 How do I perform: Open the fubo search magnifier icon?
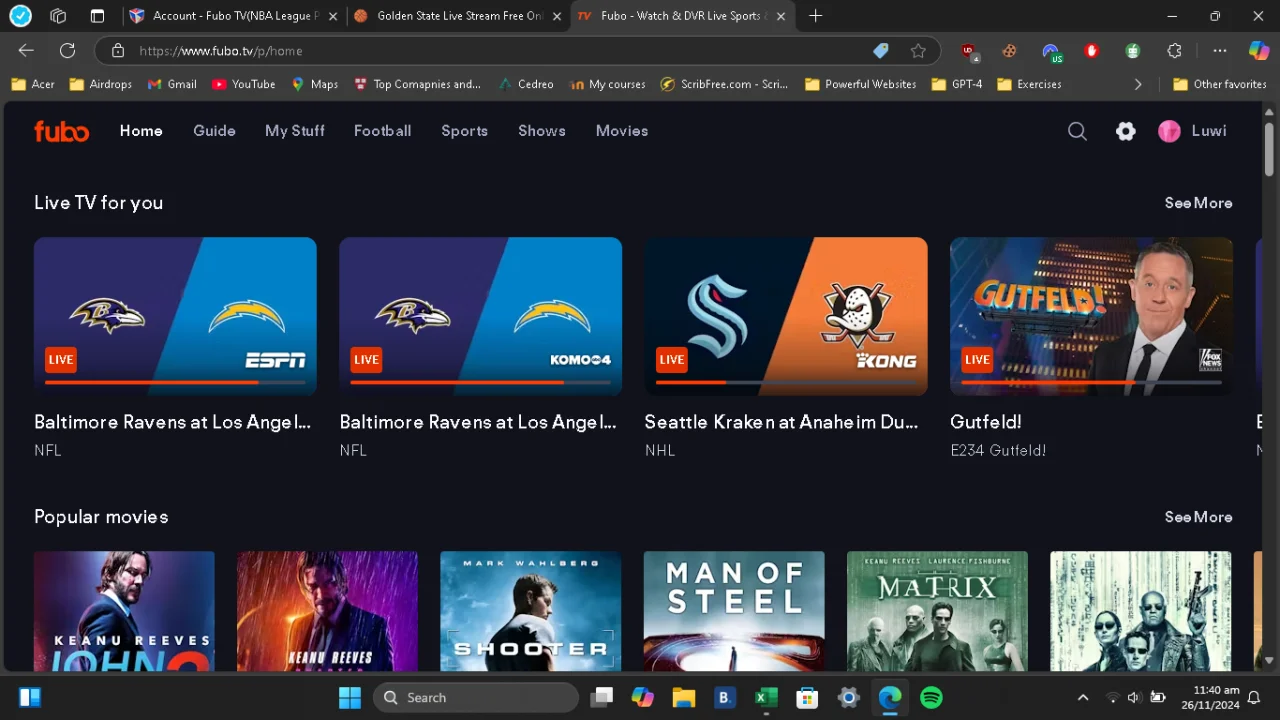pos(1077,131)
